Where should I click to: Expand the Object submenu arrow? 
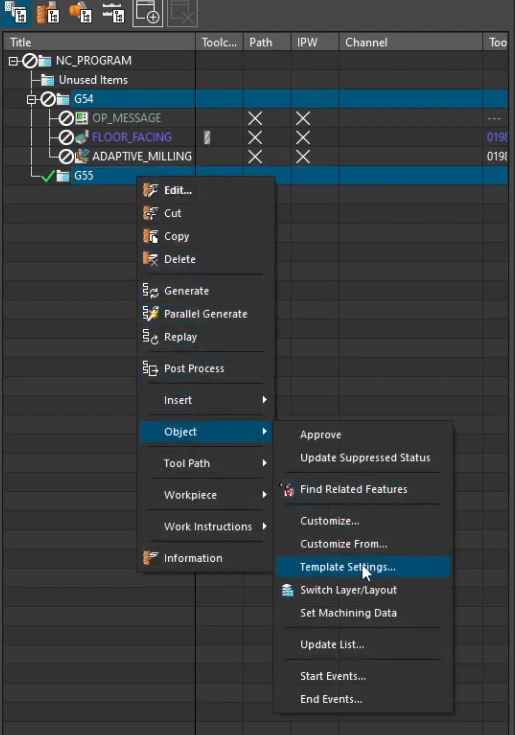click(x=264, y=431)
